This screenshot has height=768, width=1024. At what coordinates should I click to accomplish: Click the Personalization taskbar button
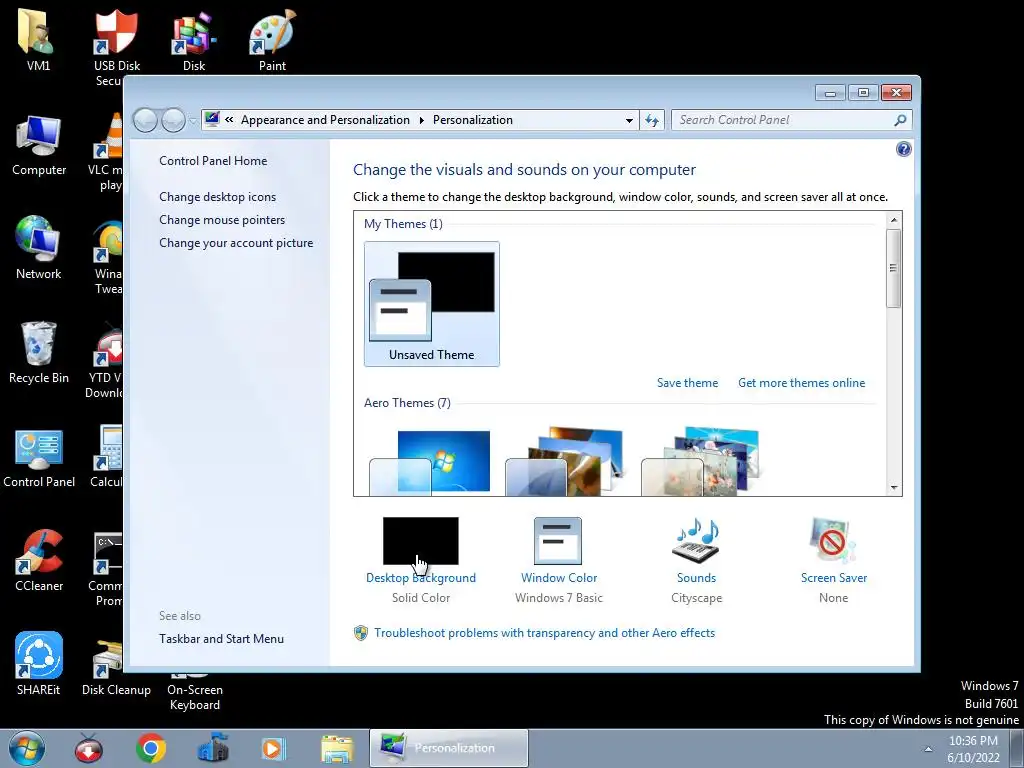[449, 748]
